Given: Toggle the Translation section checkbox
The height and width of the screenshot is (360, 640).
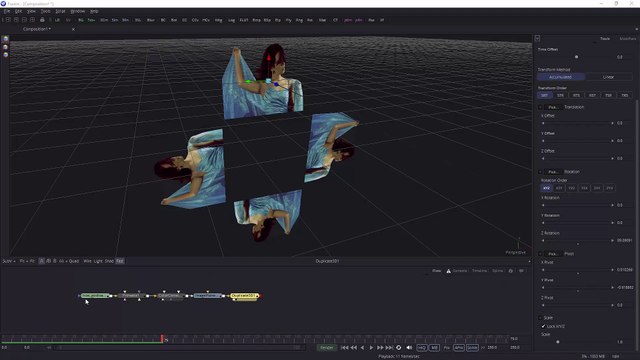Looking at the screenshot, I should click(x=540, y=107).
